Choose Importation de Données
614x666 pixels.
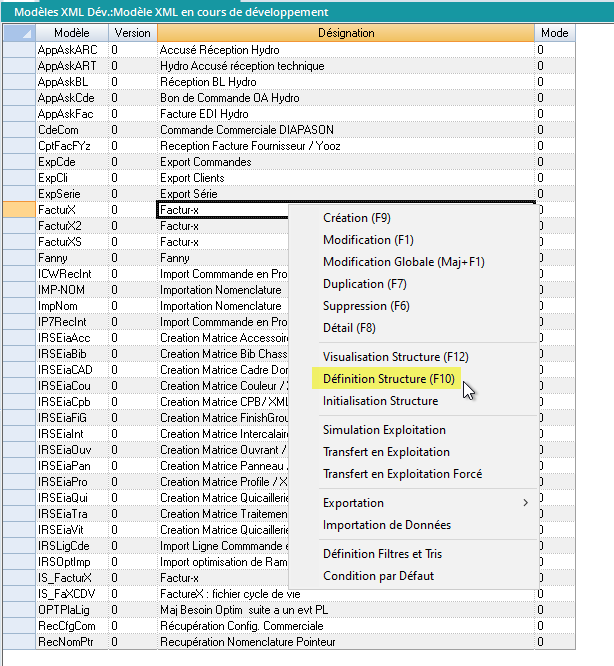[x=386, y=525]
